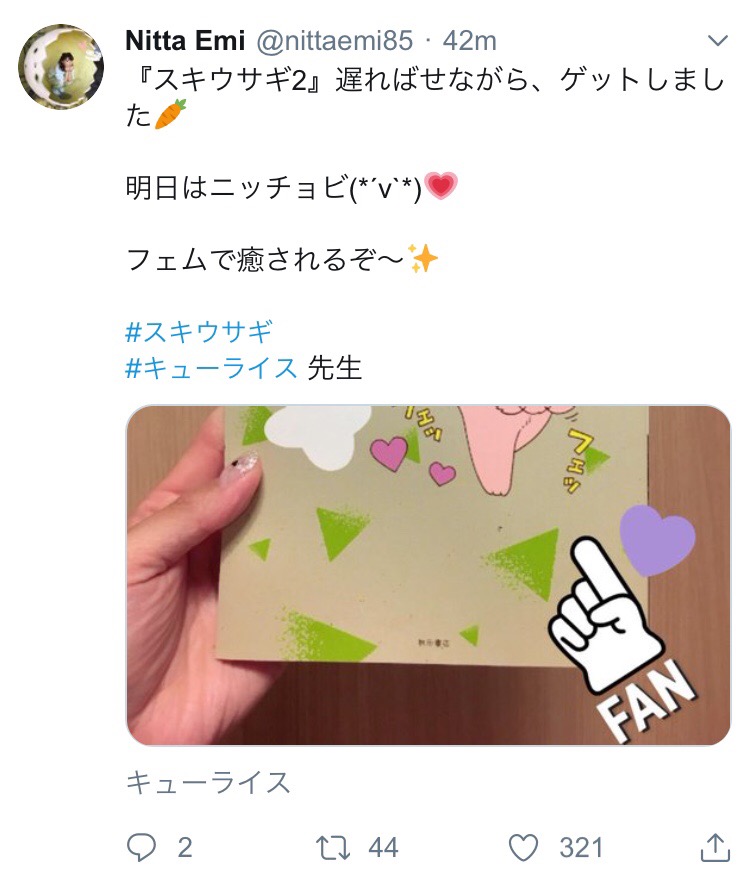
Task: Click the reply count 2
Action: (x=185, y=847)
